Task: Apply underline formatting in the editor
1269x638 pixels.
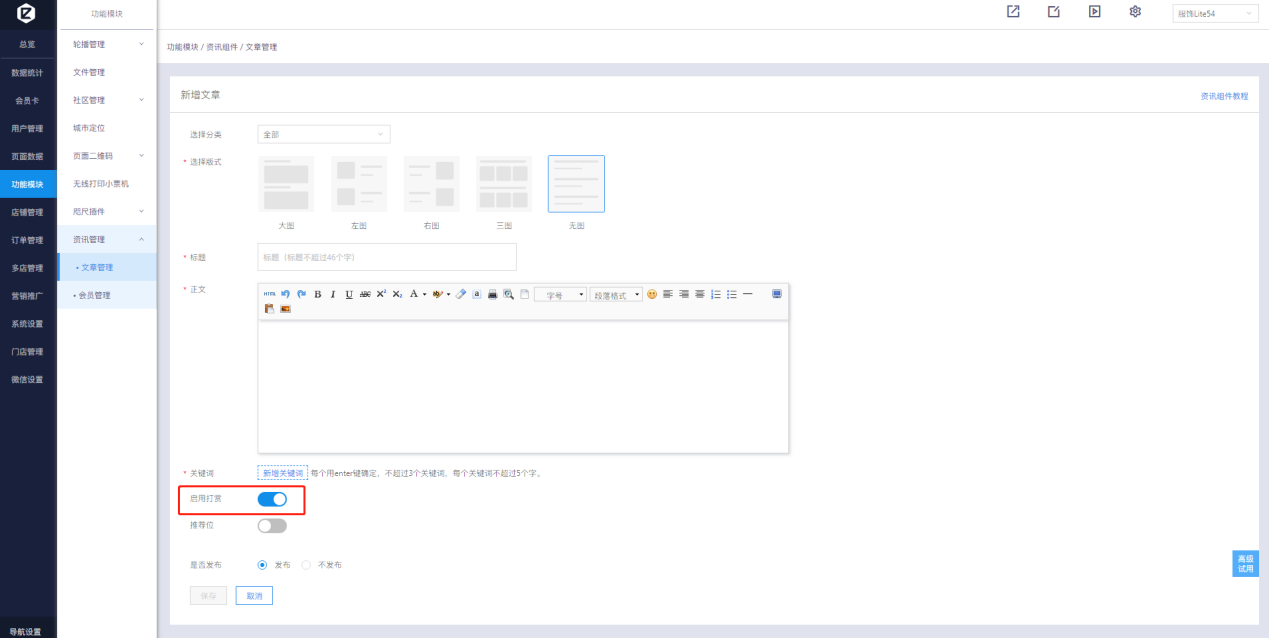Action: pos(349,294)
